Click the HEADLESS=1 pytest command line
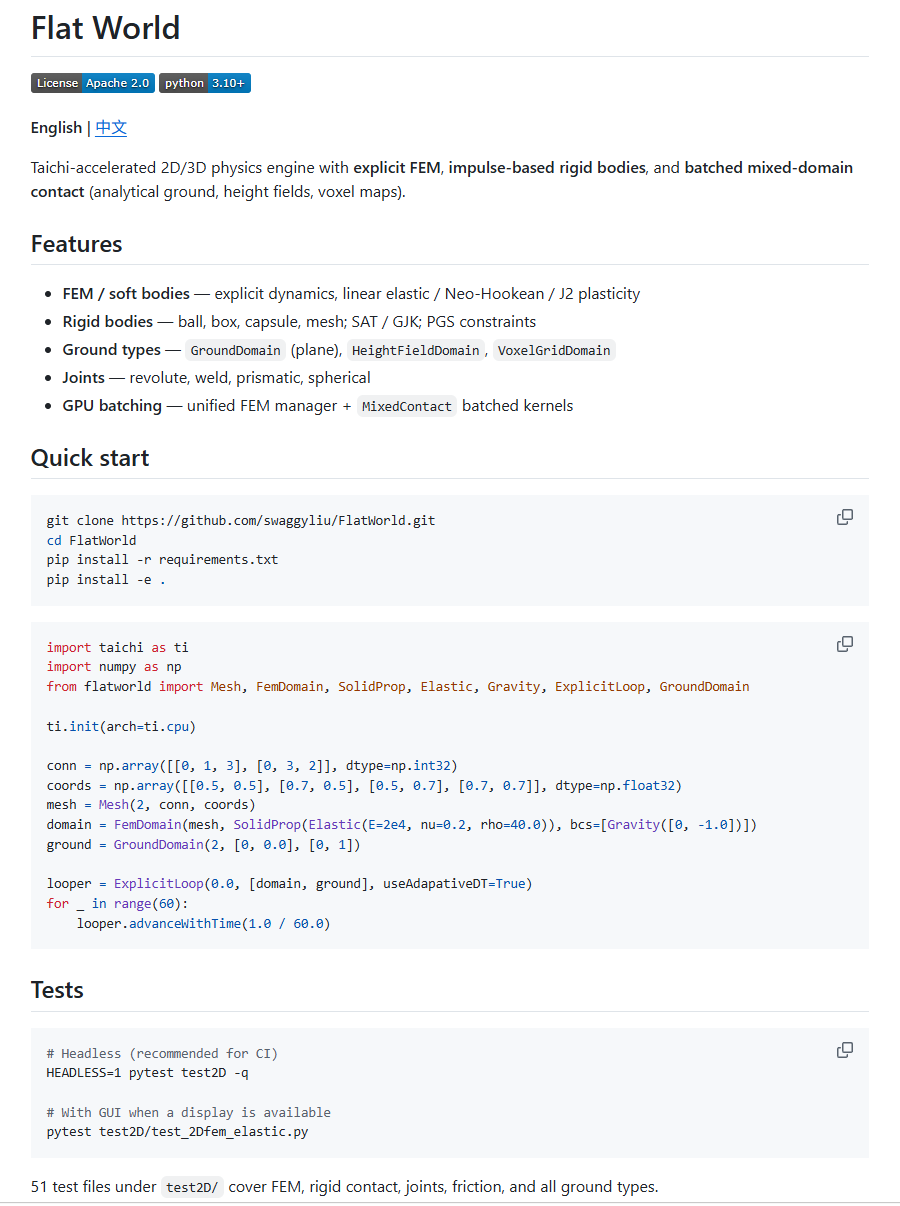This screenshot has width=900, height=1206. coord(148,1073)
